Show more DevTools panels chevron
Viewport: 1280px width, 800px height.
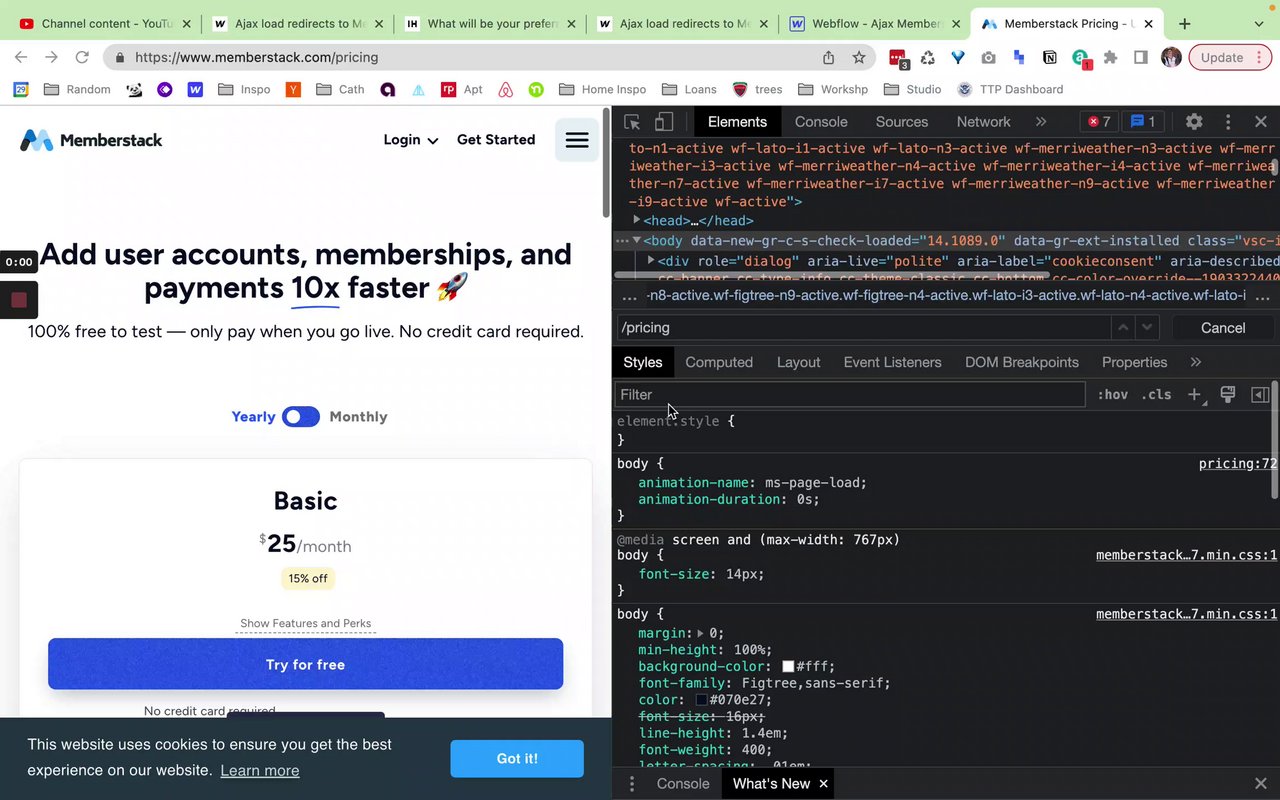[x=1041, y=122]
